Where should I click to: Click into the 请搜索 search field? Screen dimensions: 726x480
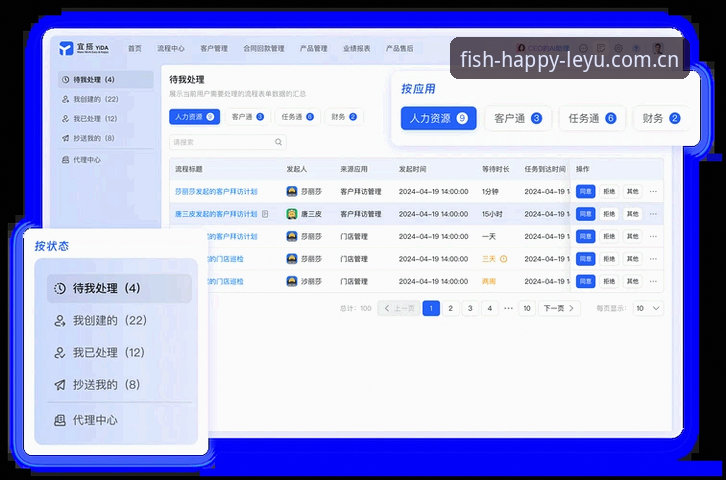coord(228,142)
